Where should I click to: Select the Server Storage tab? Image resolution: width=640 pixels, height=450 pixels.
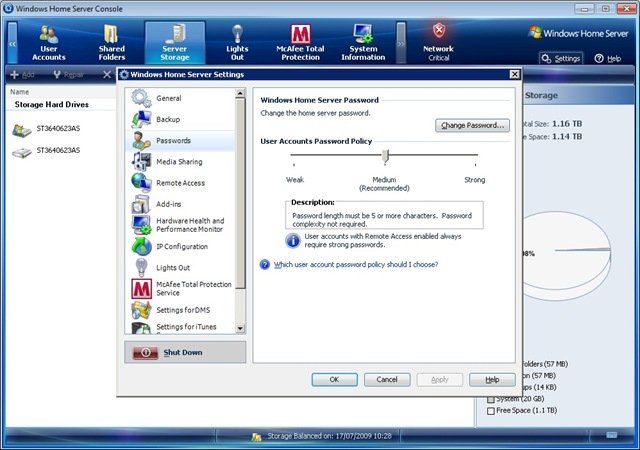tap(175, 43)
